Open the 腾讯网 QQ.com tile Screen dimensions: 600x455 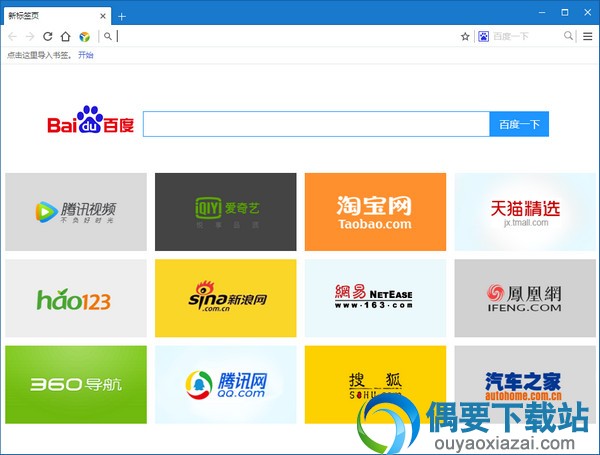[226, 385]
